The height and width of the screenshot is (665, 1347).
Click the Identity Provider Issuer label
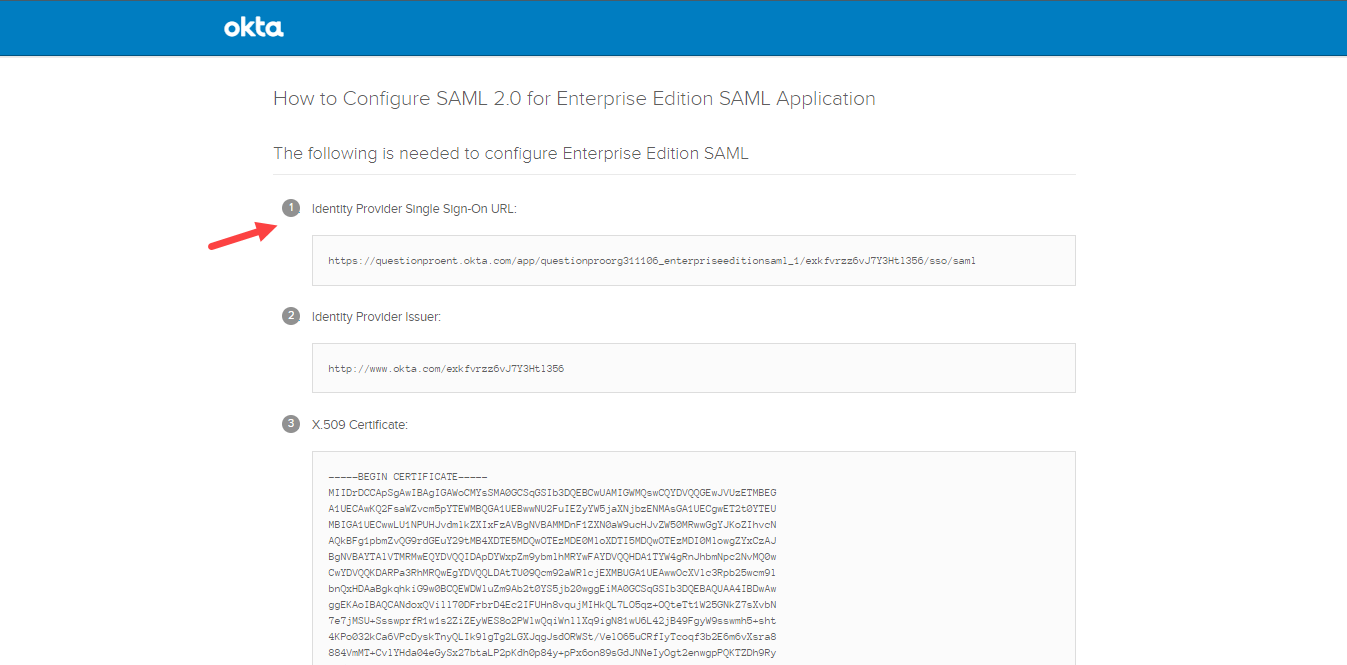(x=376, y=317)
